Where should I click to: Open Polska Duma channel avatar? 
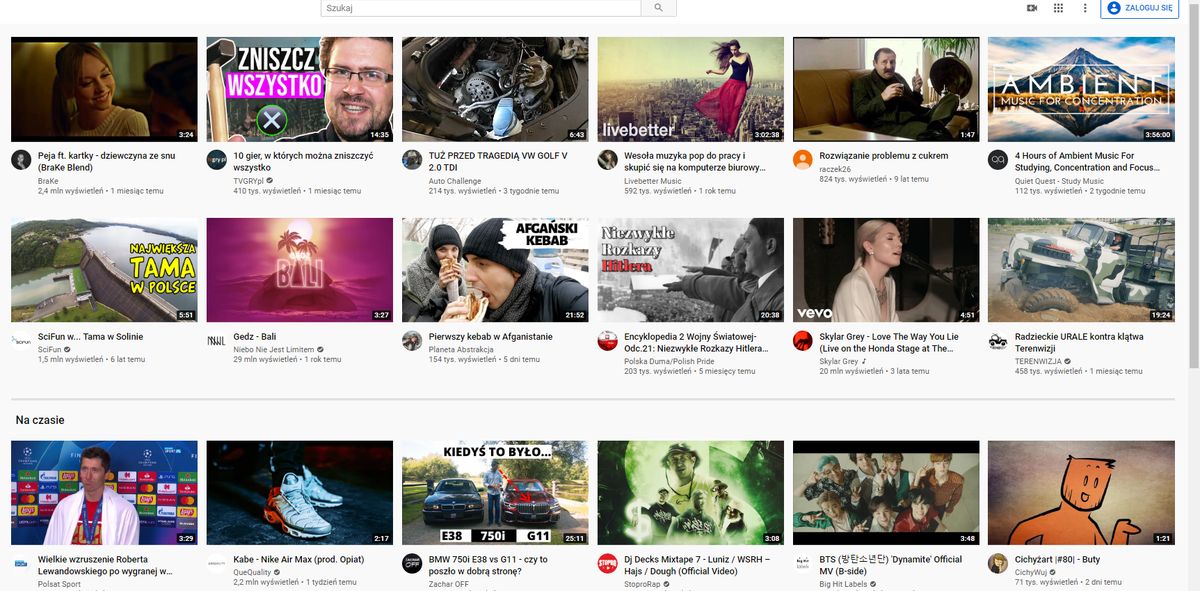[607, 341]
